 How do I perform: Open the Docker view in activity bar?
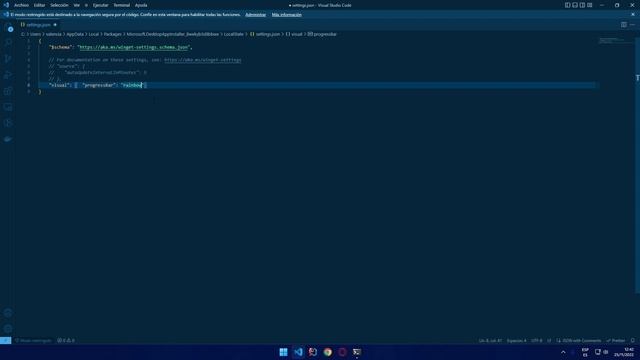tap(8, 139)
